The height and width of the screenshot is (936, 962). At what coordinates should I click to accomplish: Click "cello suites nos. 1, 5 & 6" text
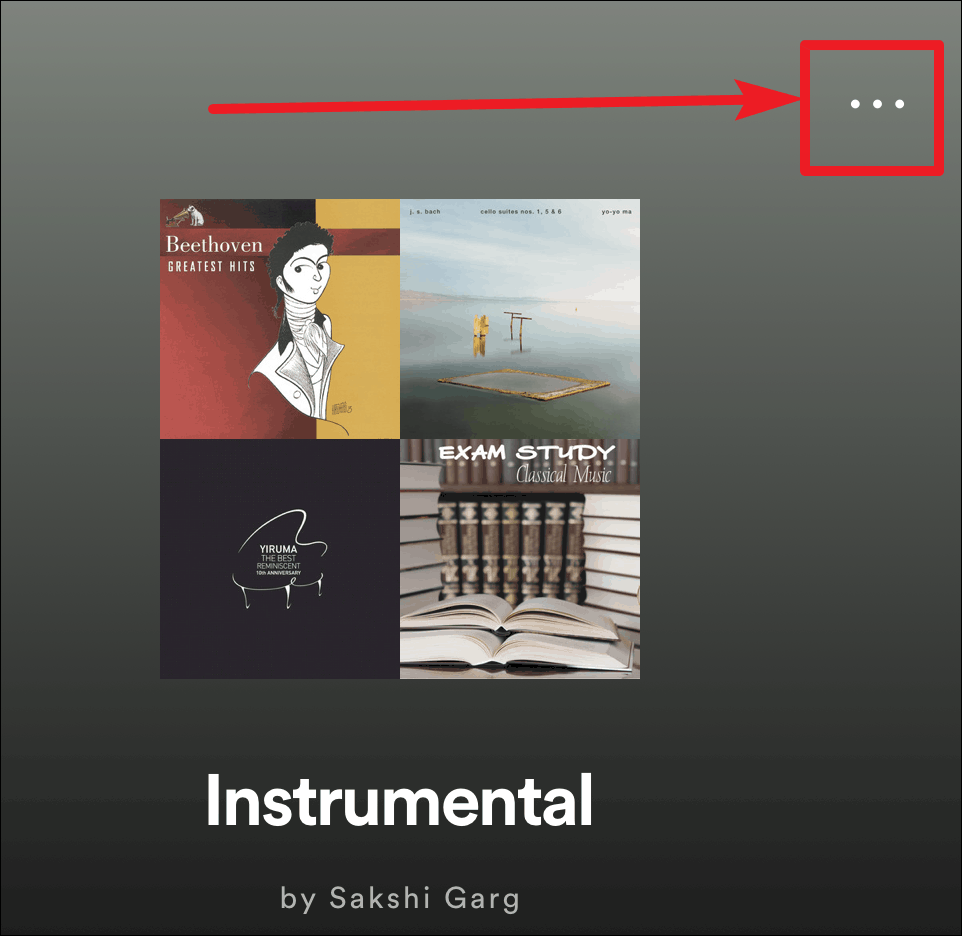pos(521,212)
